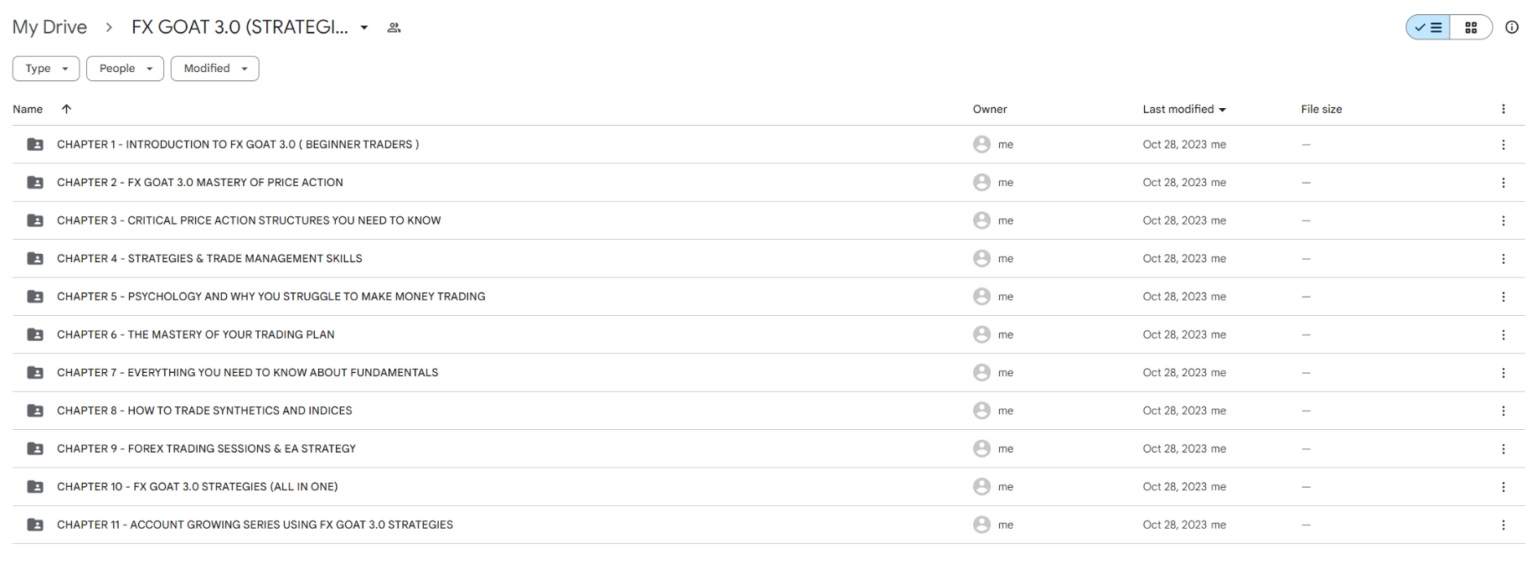1536x564 pixels.
Task: Open Chapter 4 Strategies & Trade Management folder
Action: click(x=209, y=259)
